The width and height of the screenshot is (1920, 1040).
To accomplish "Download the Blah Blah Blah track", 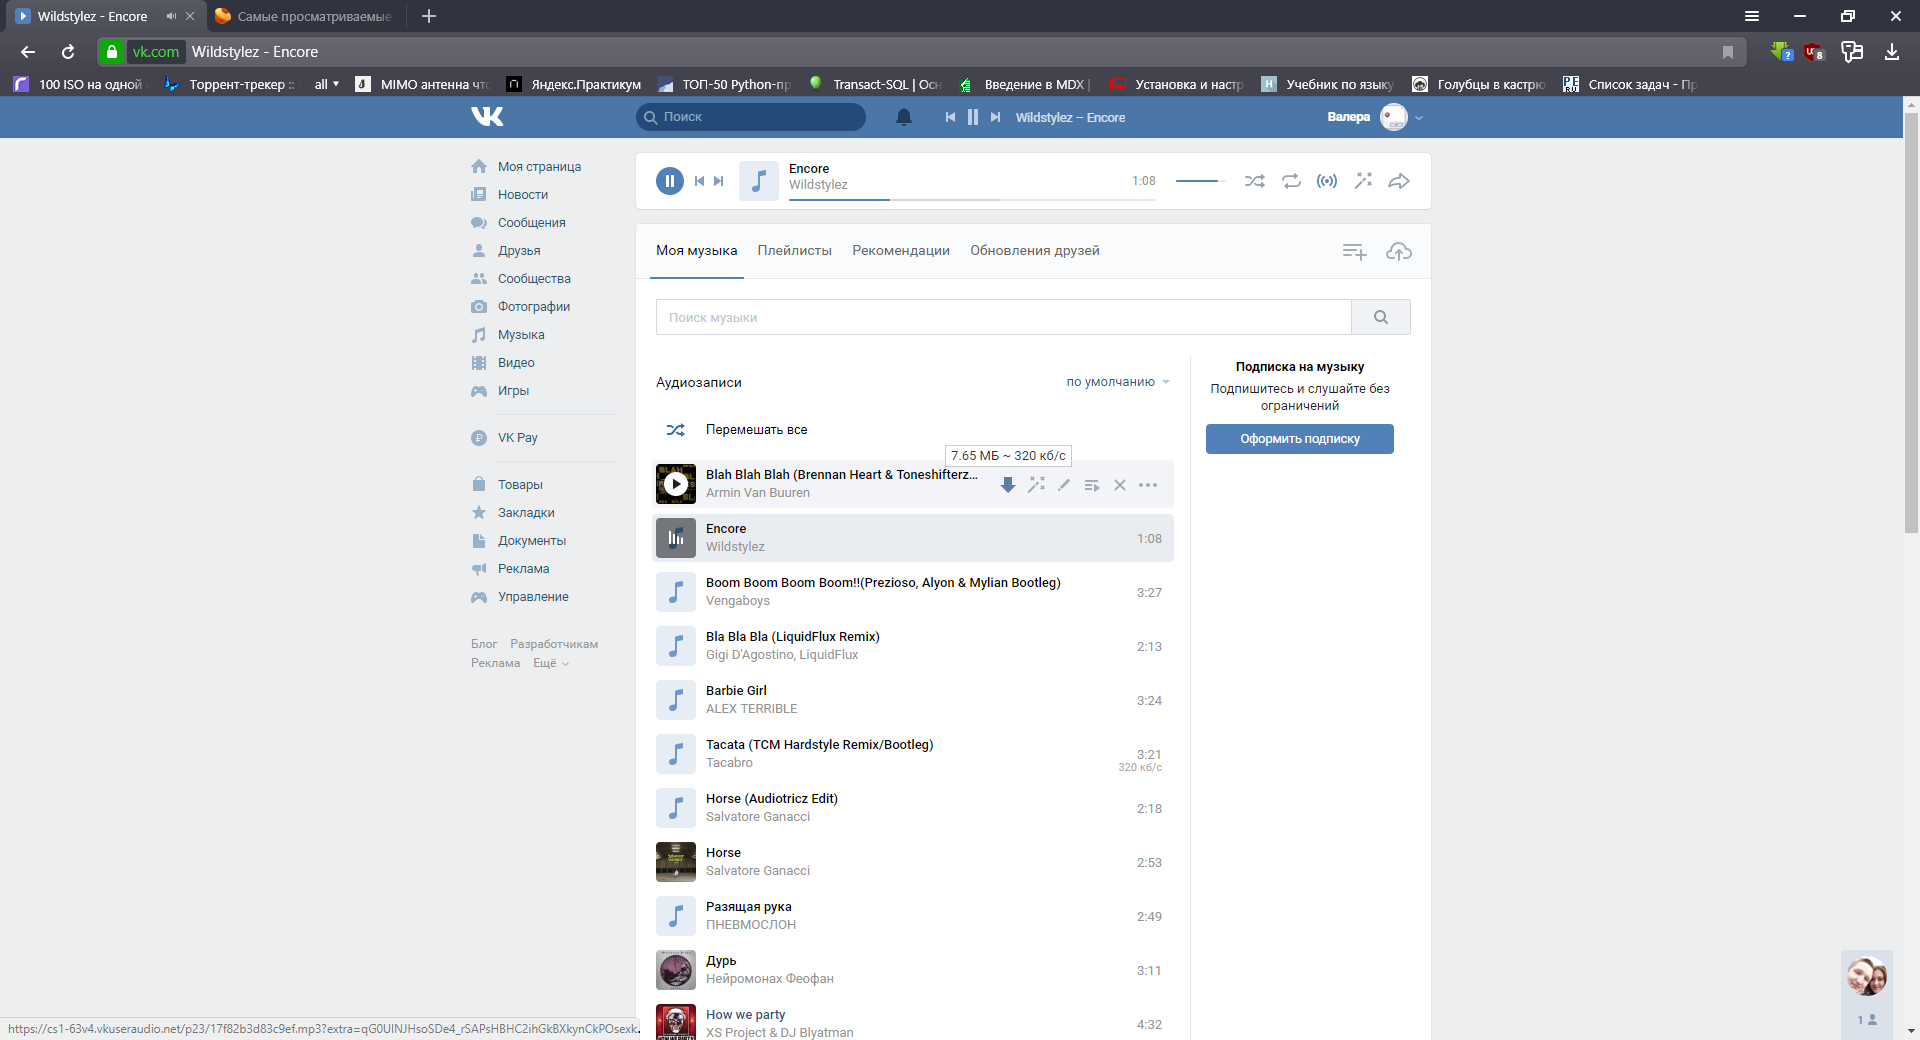I will (x=1008, y=485).
